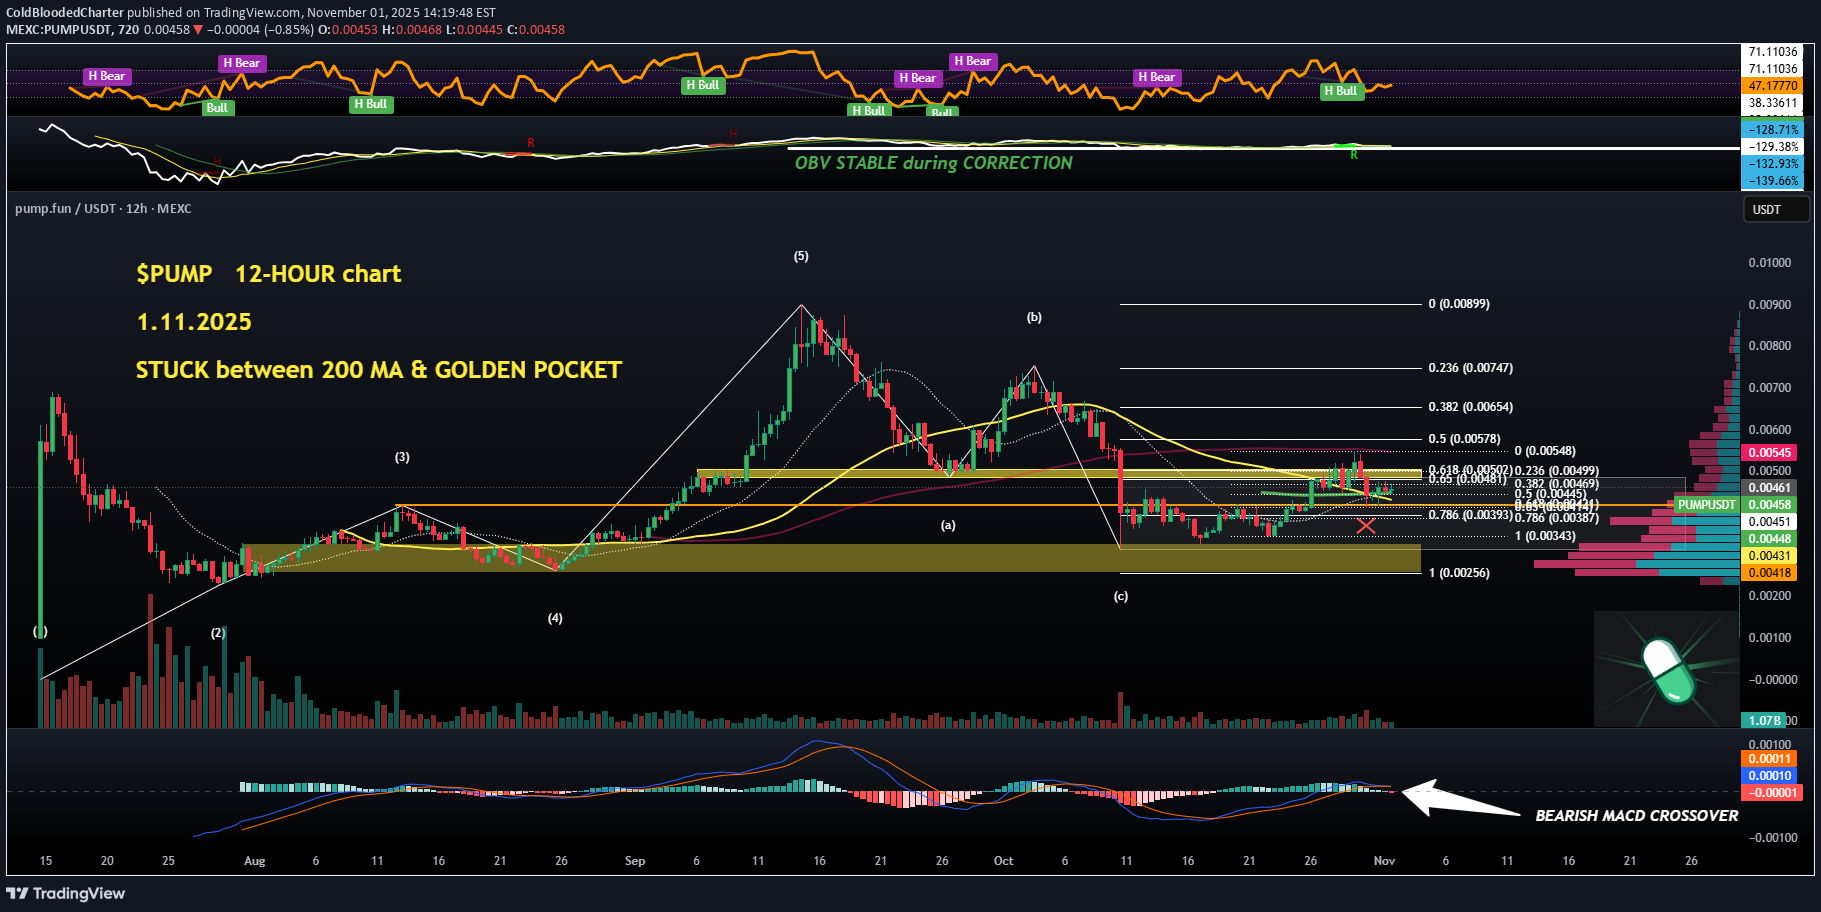Select the OBV STABLE during CORRECTION text

[x=933, y=163]
